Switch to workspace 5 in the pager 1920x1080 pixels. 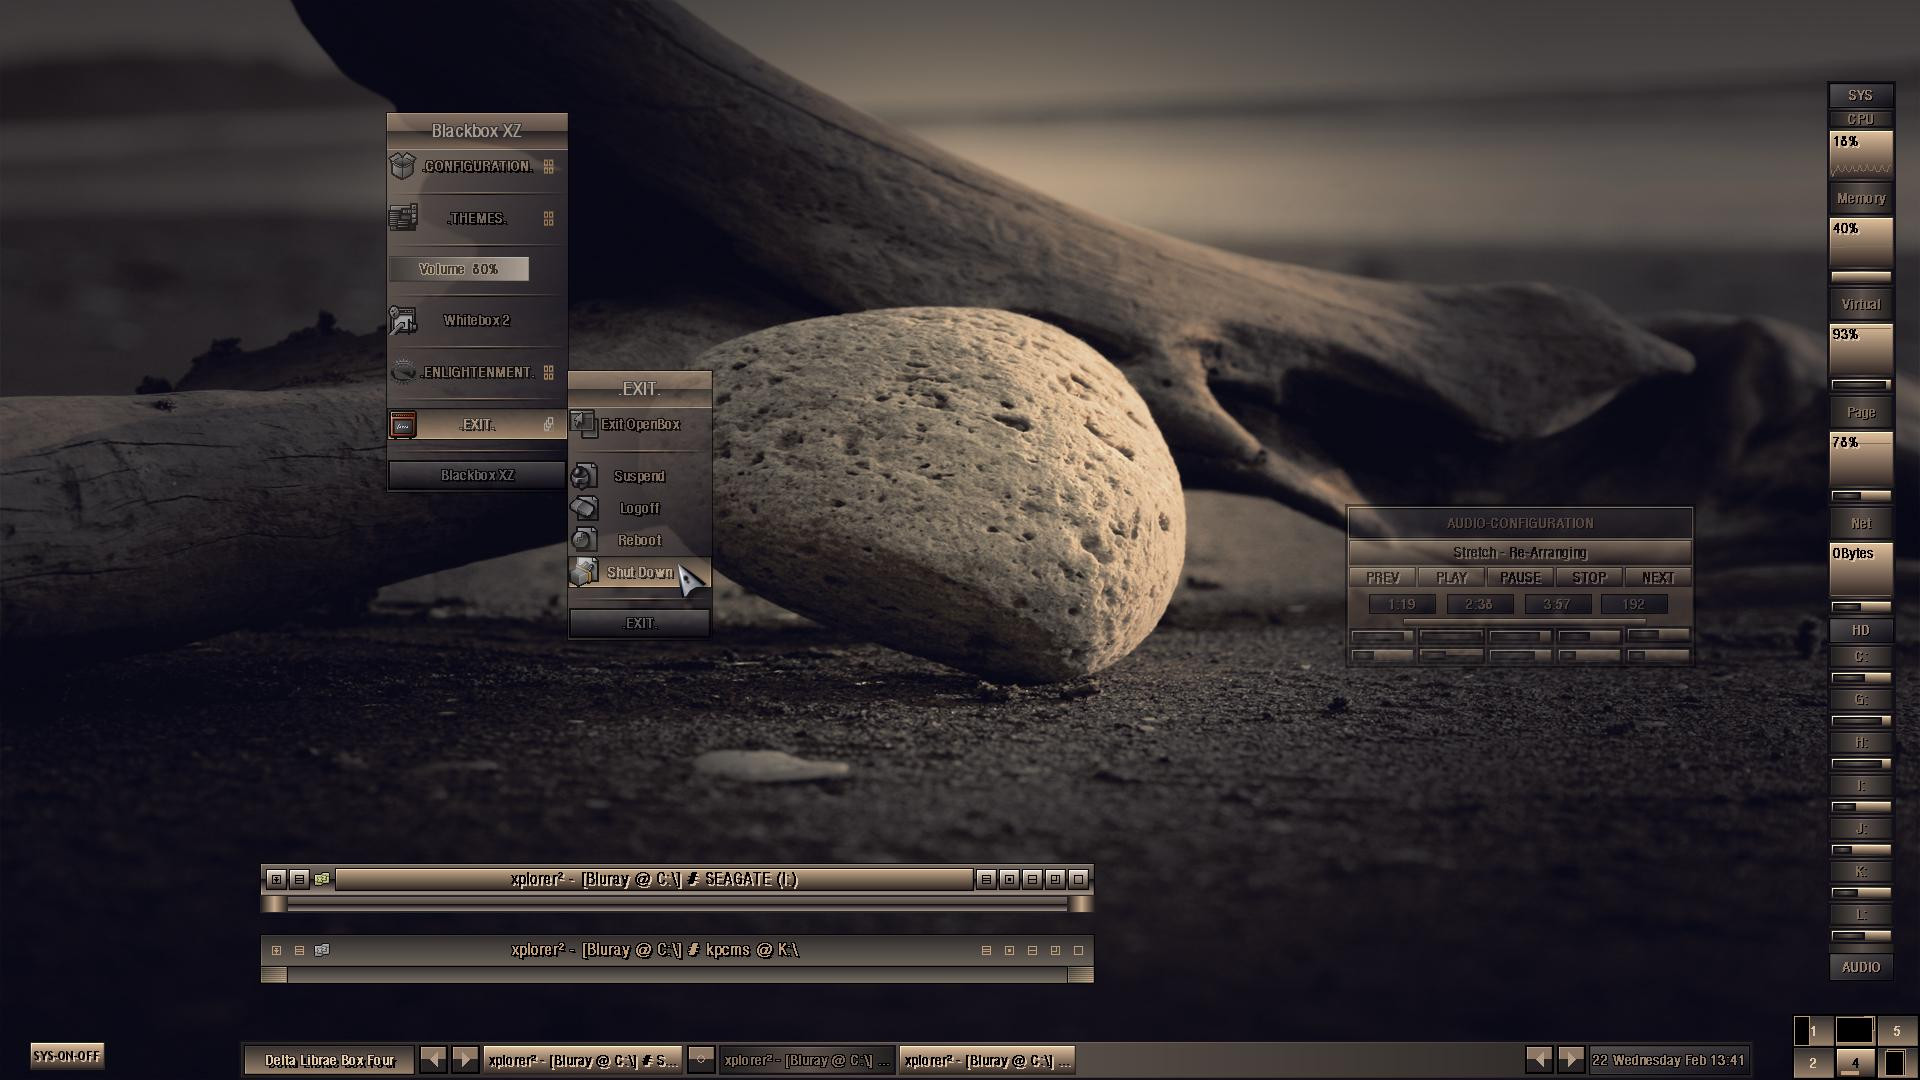tap(1896, 1031)
